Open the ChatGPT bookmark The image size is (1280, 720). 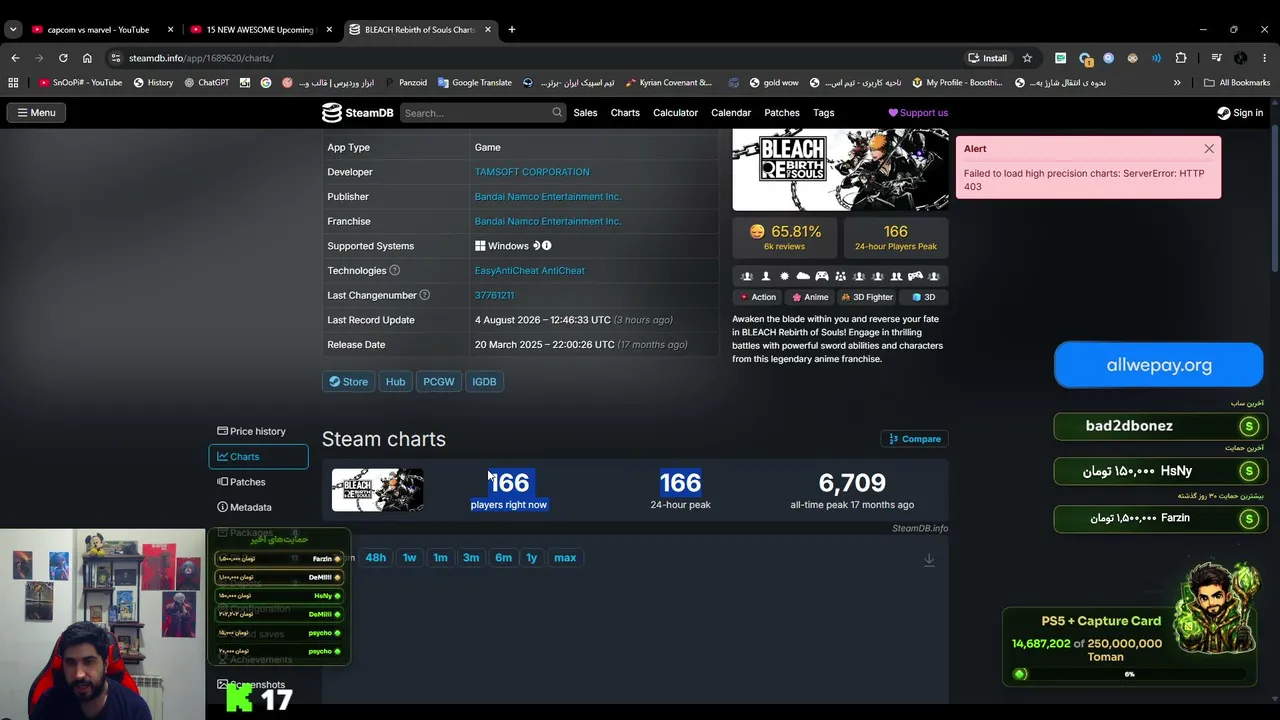tap(207, 83)
